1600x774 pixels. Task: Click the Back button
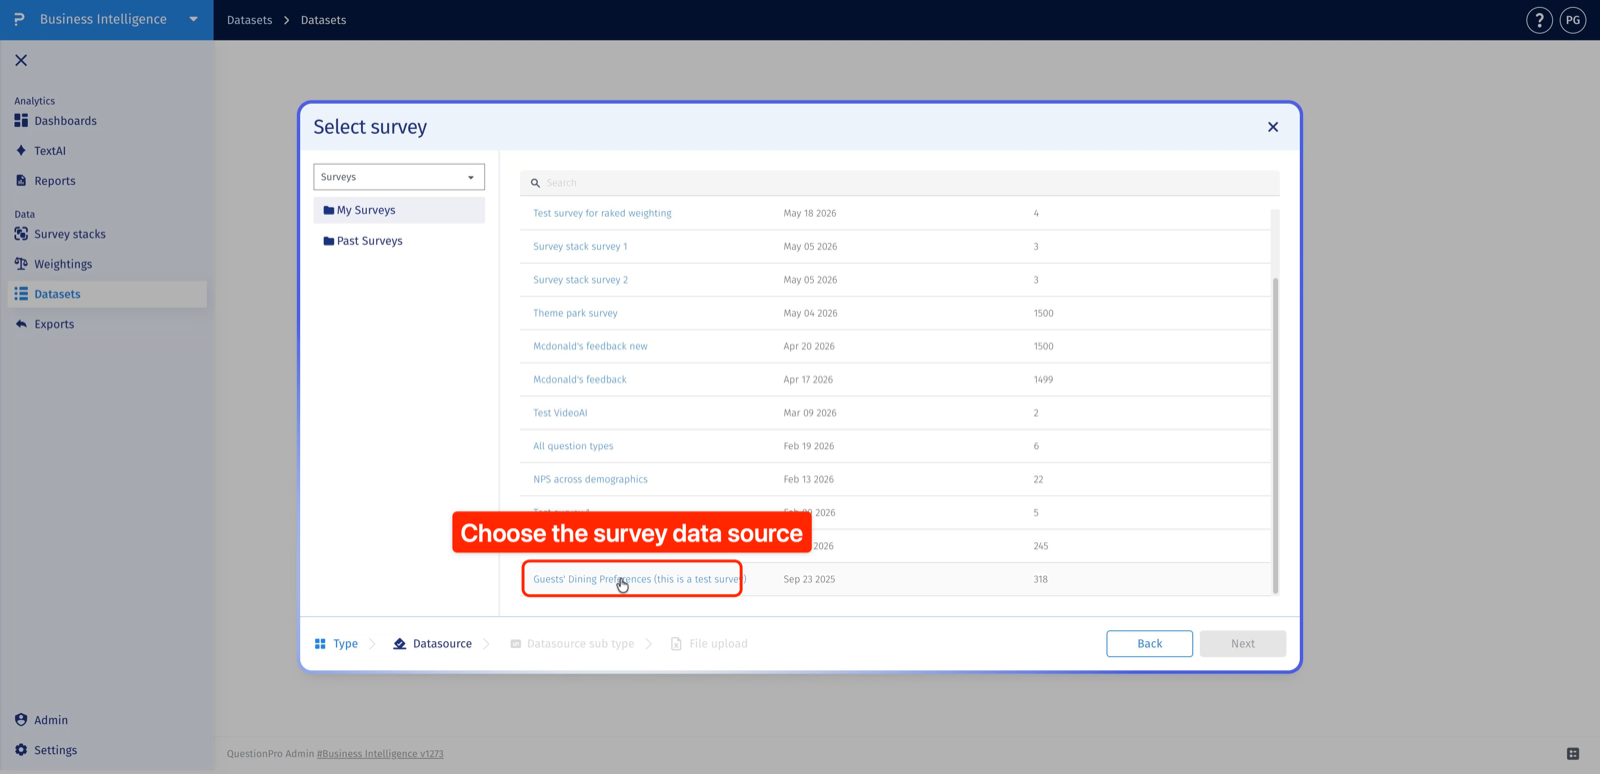tap(1149, 644)
